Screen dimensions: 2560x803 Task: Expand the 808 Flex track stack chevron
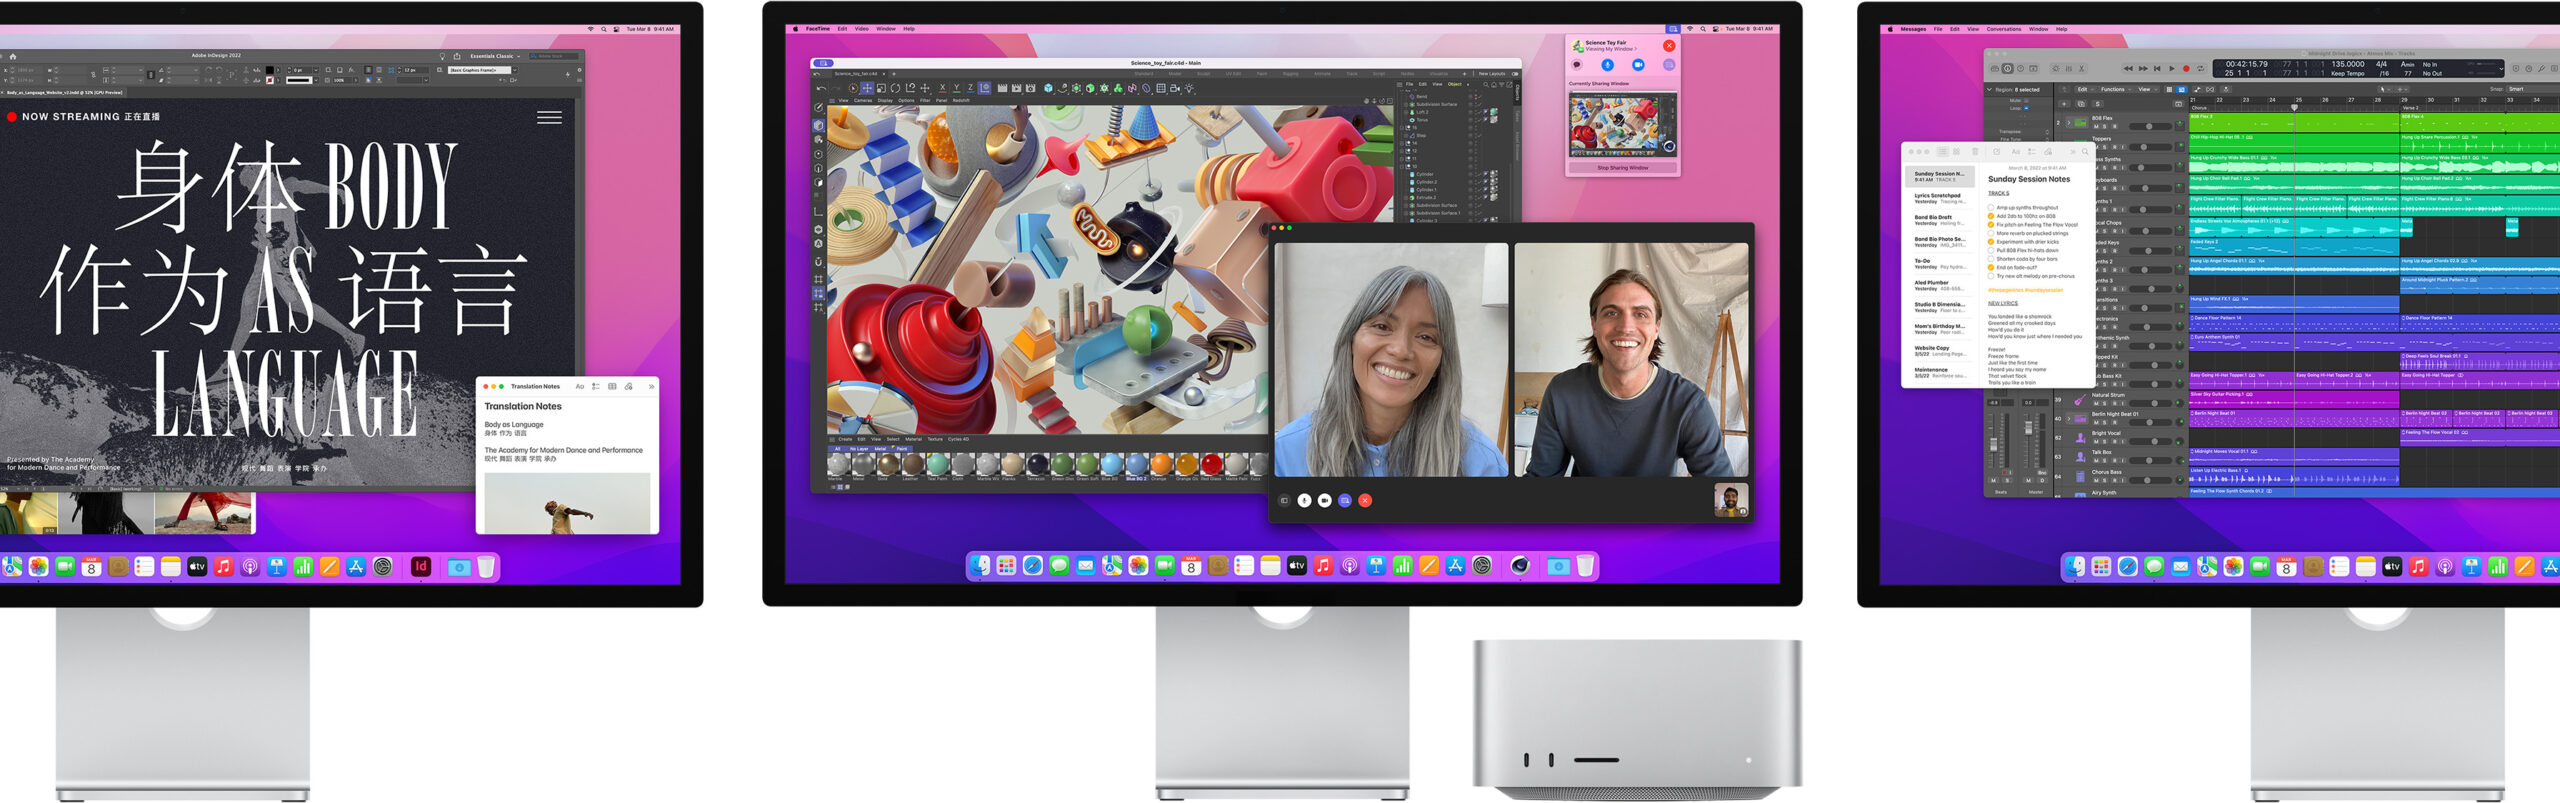tap(2069, 123)
